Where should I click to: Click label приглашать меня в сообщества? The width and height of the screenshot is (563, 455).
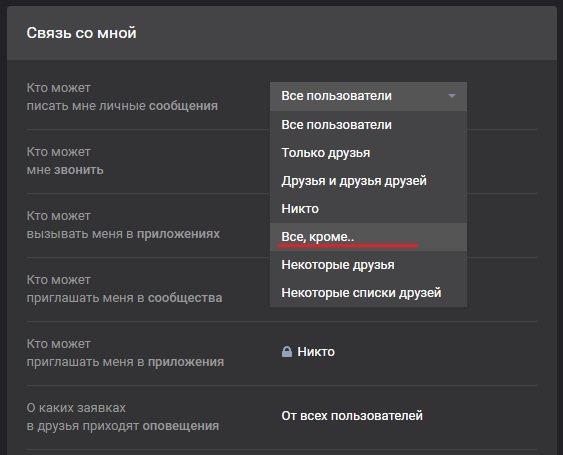(x=124, y=297)
